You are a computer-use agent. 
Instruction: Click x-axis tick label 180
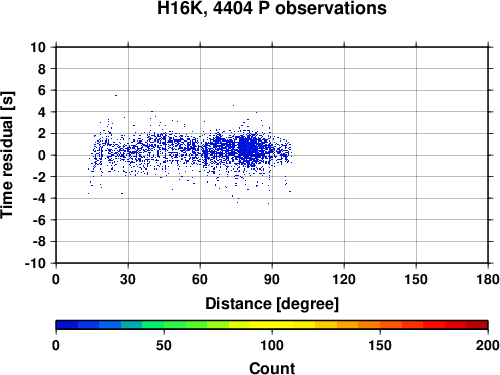point(488,279)
